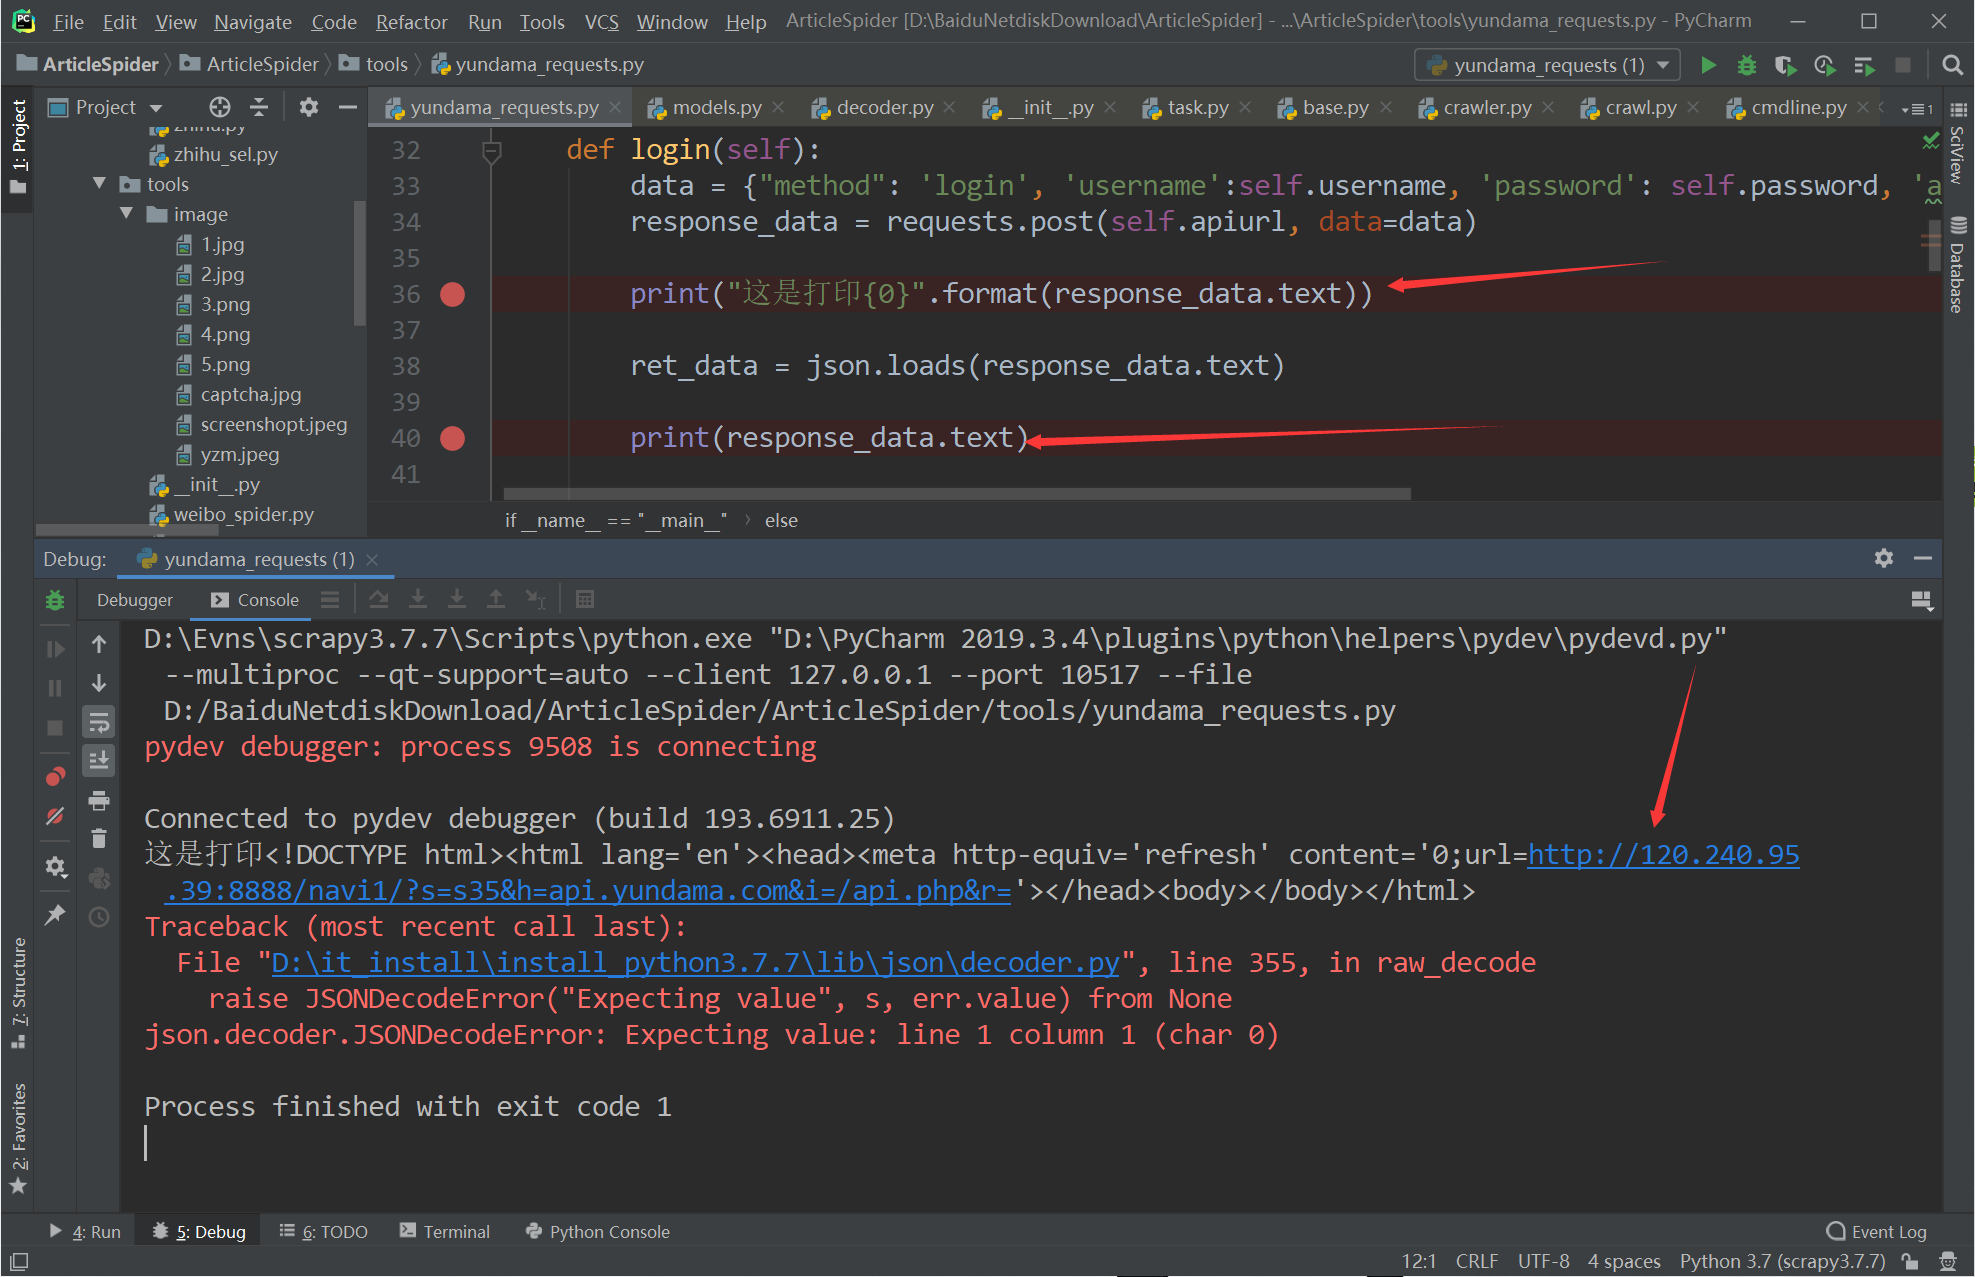Change file encoding UTF-8
This screenshot has width=1975, height=1277.
coord(1543,1261)
